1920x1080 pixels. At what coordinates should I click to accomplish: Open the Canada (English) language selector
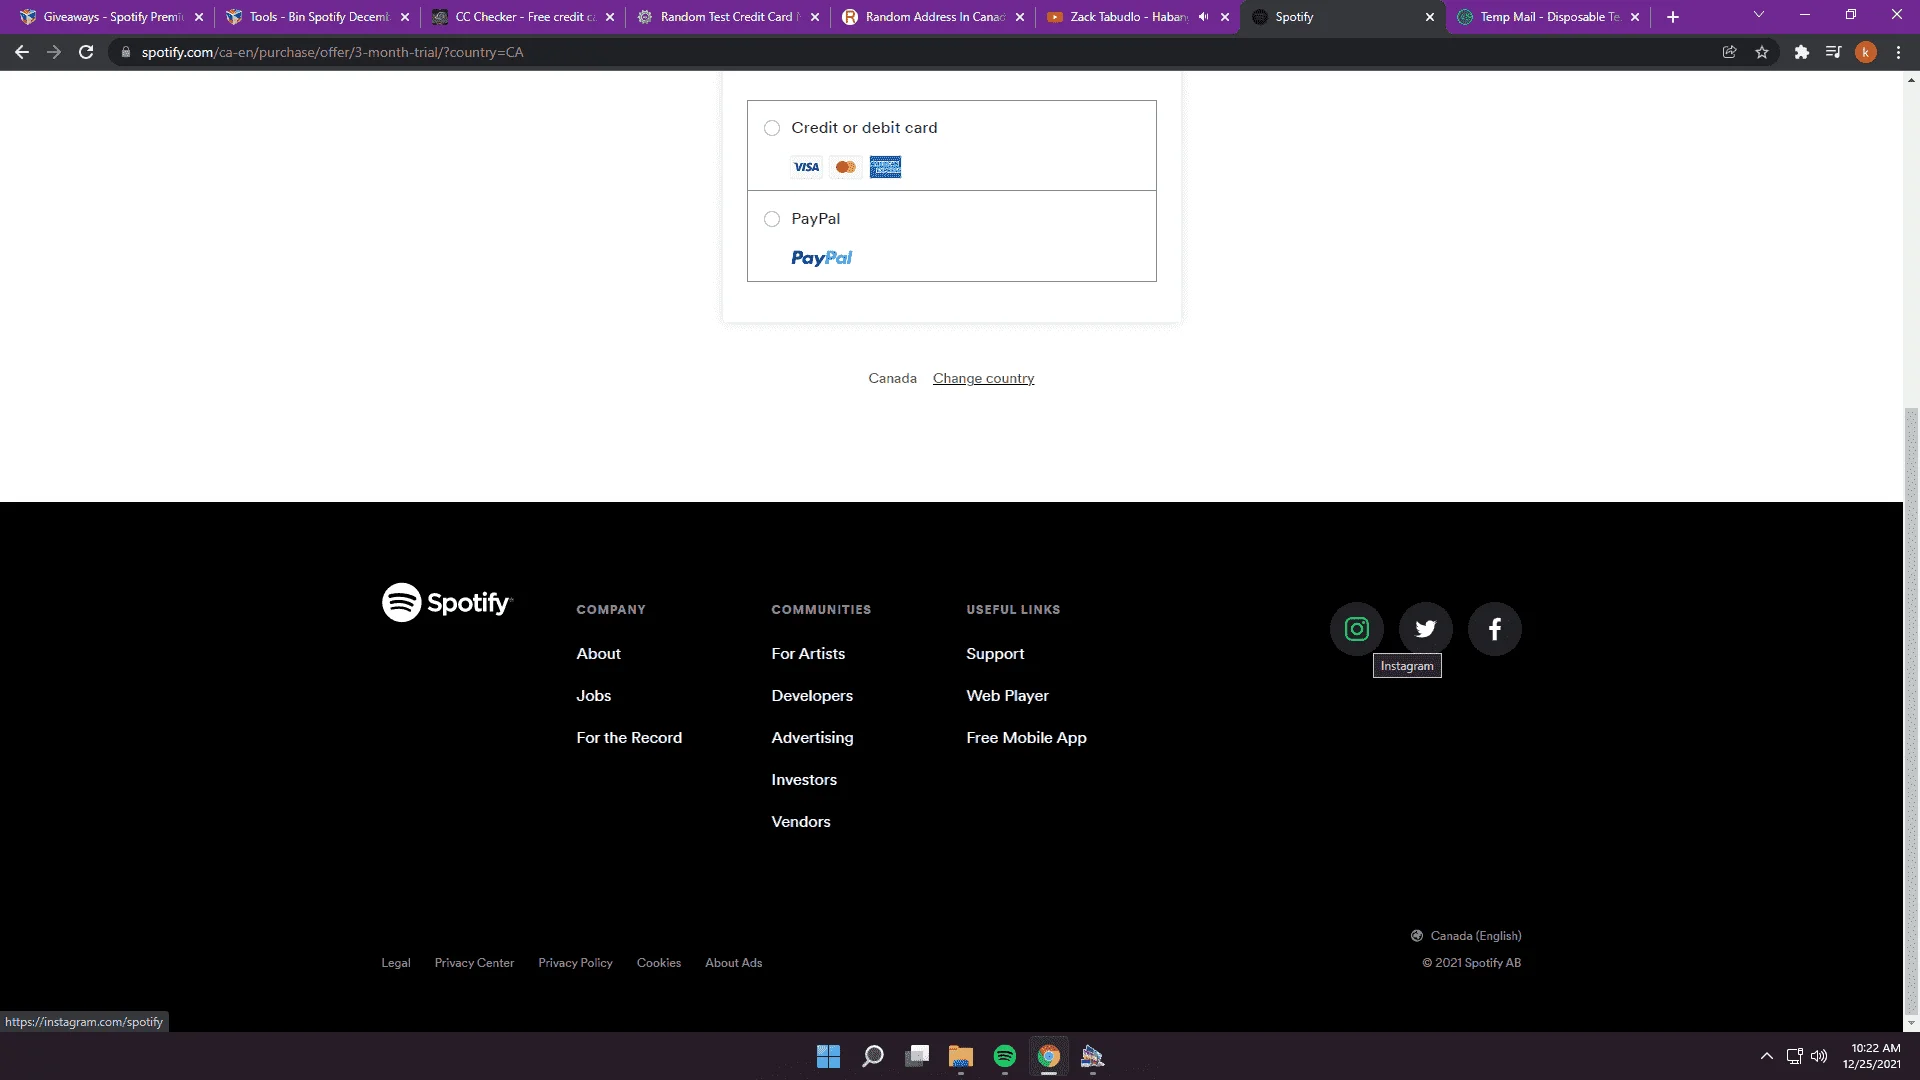coord(1466,936)
